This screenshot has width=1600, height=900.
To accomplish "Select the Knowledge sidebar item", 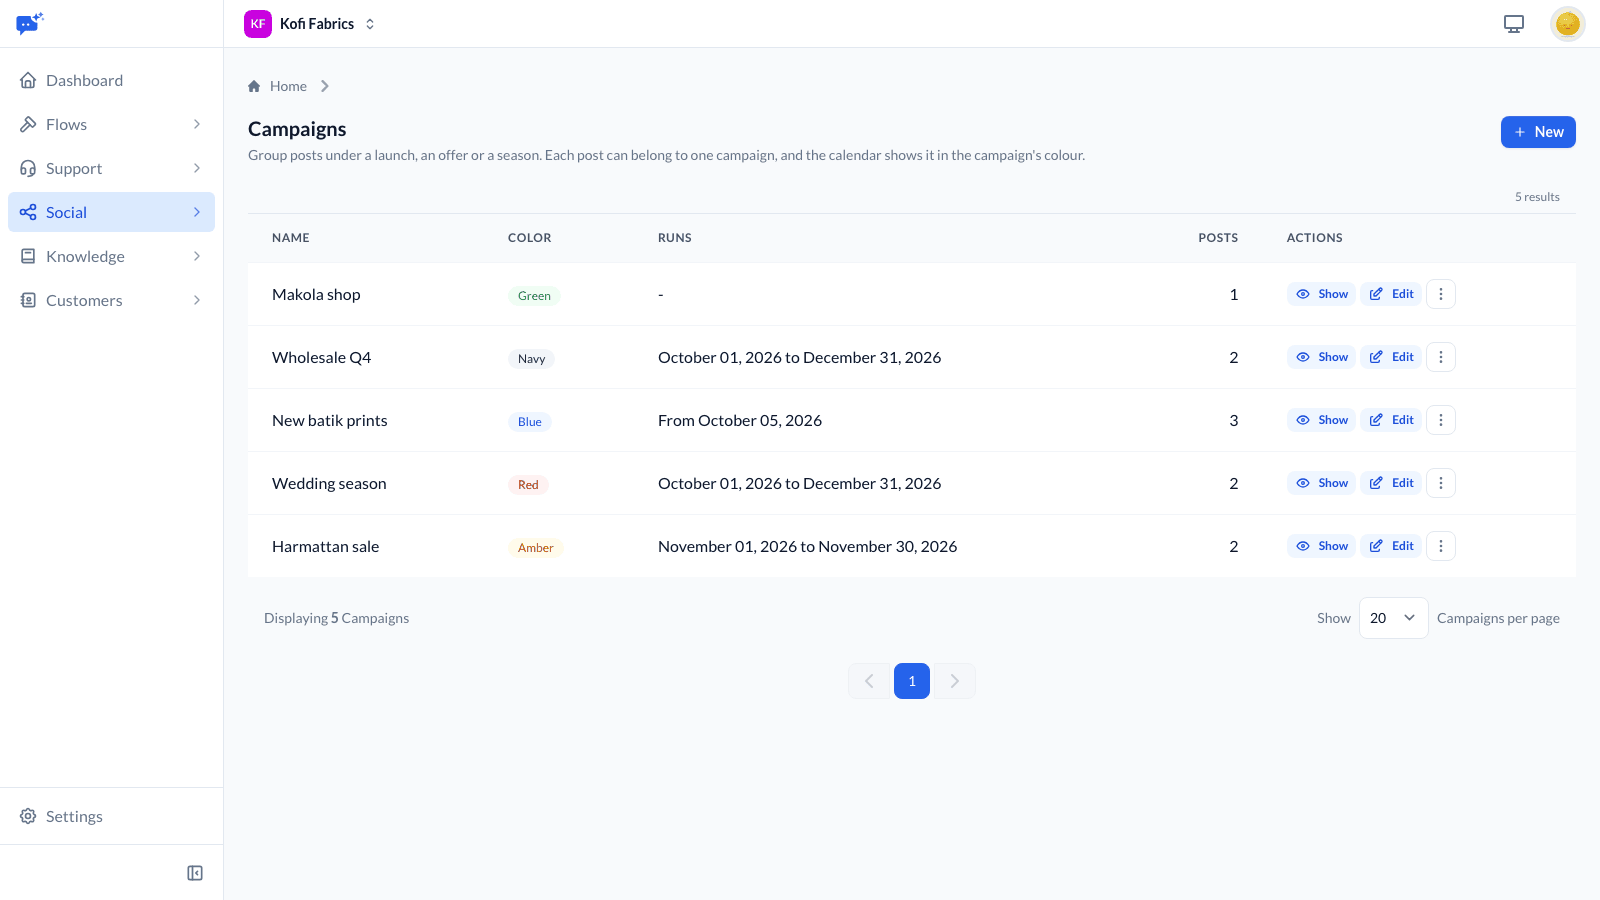I will pos(111,256).
